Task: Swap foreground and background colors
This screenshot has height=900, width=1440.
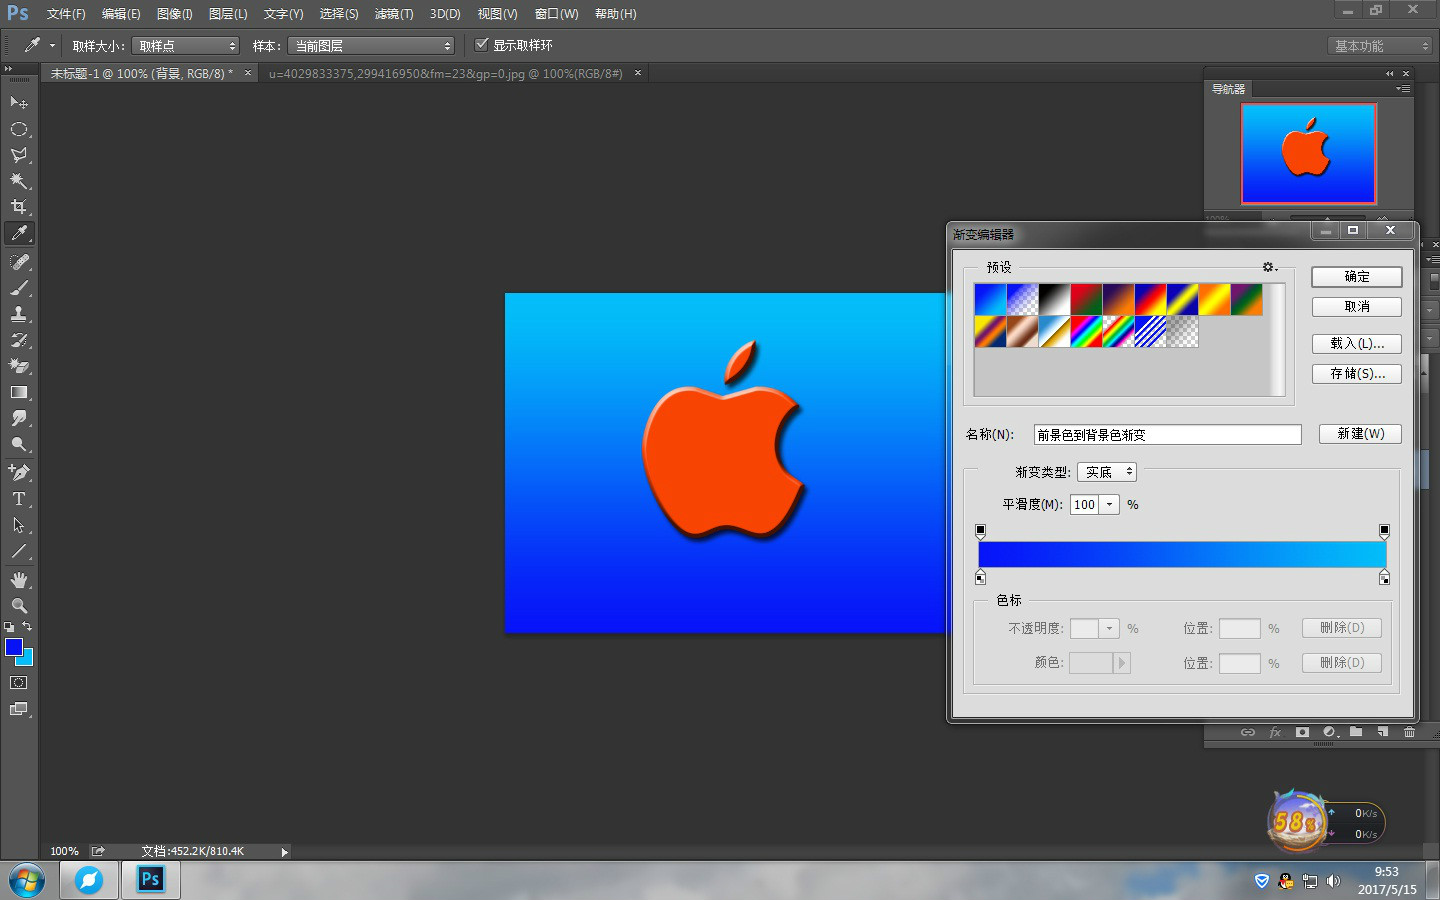Action: [x=27, y=627]
